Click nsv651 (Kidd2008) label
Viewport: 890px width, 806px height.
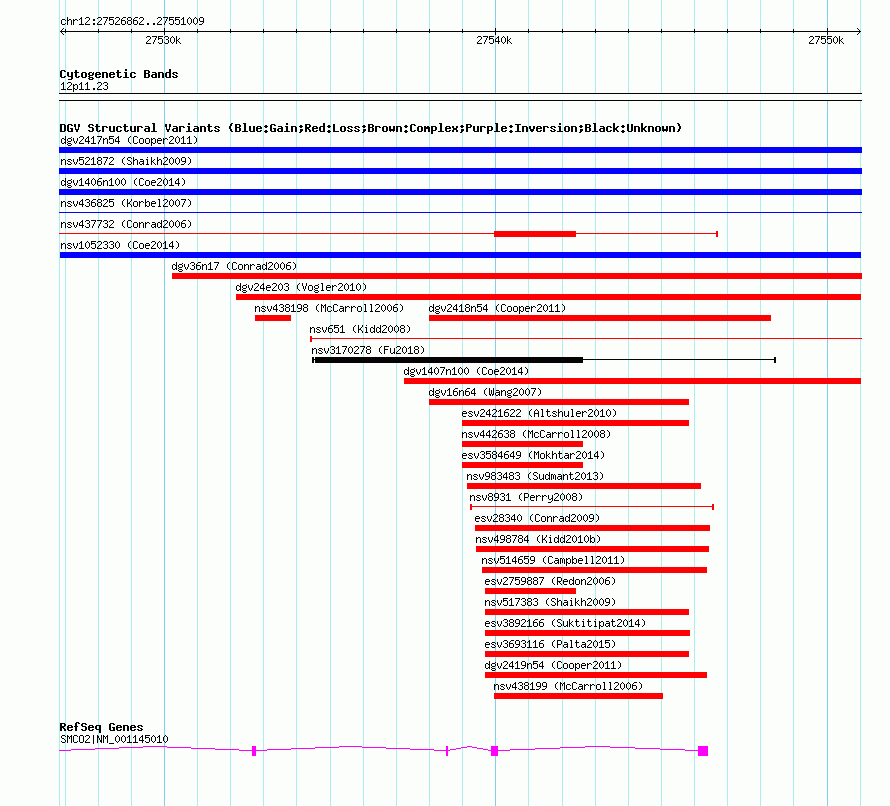coord(360,329)
